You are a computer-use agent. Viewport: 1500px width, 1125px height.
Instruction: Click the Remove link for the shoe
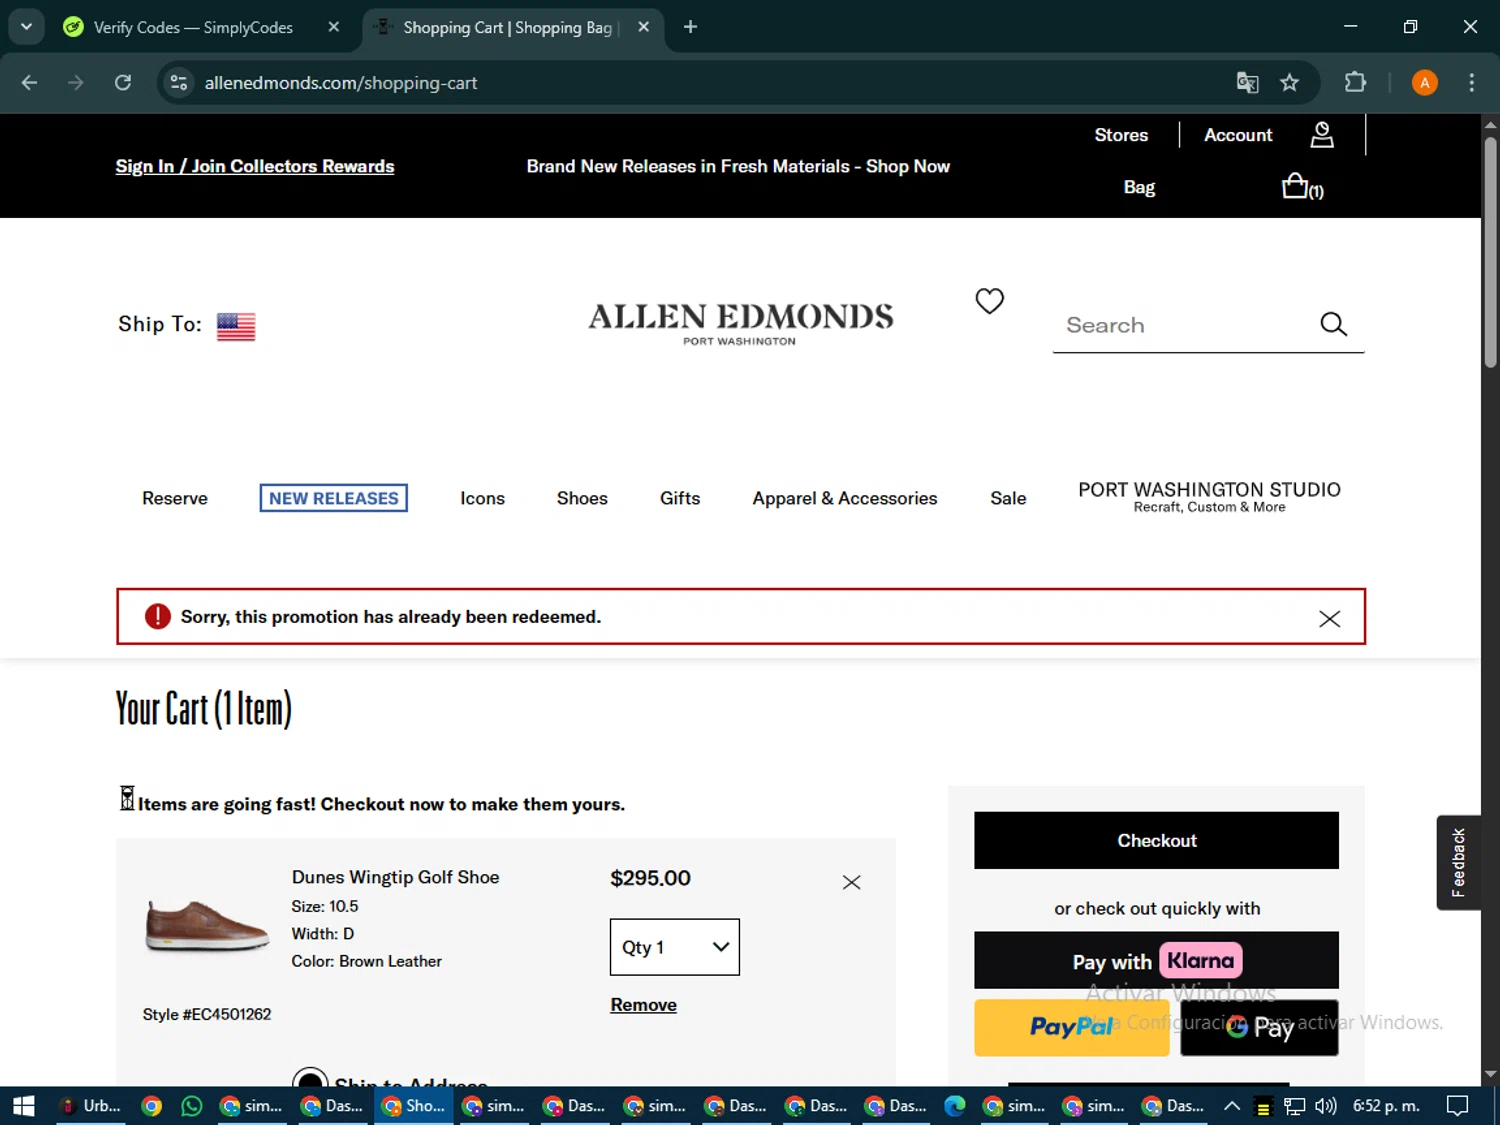pyautogui.click(x=643, y=1005)
